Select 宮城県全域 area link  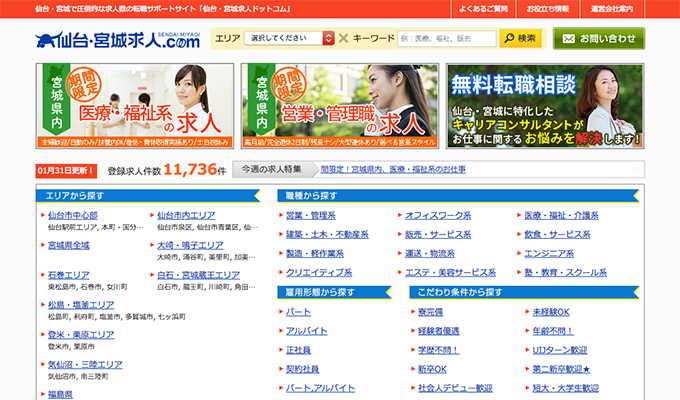69,245
